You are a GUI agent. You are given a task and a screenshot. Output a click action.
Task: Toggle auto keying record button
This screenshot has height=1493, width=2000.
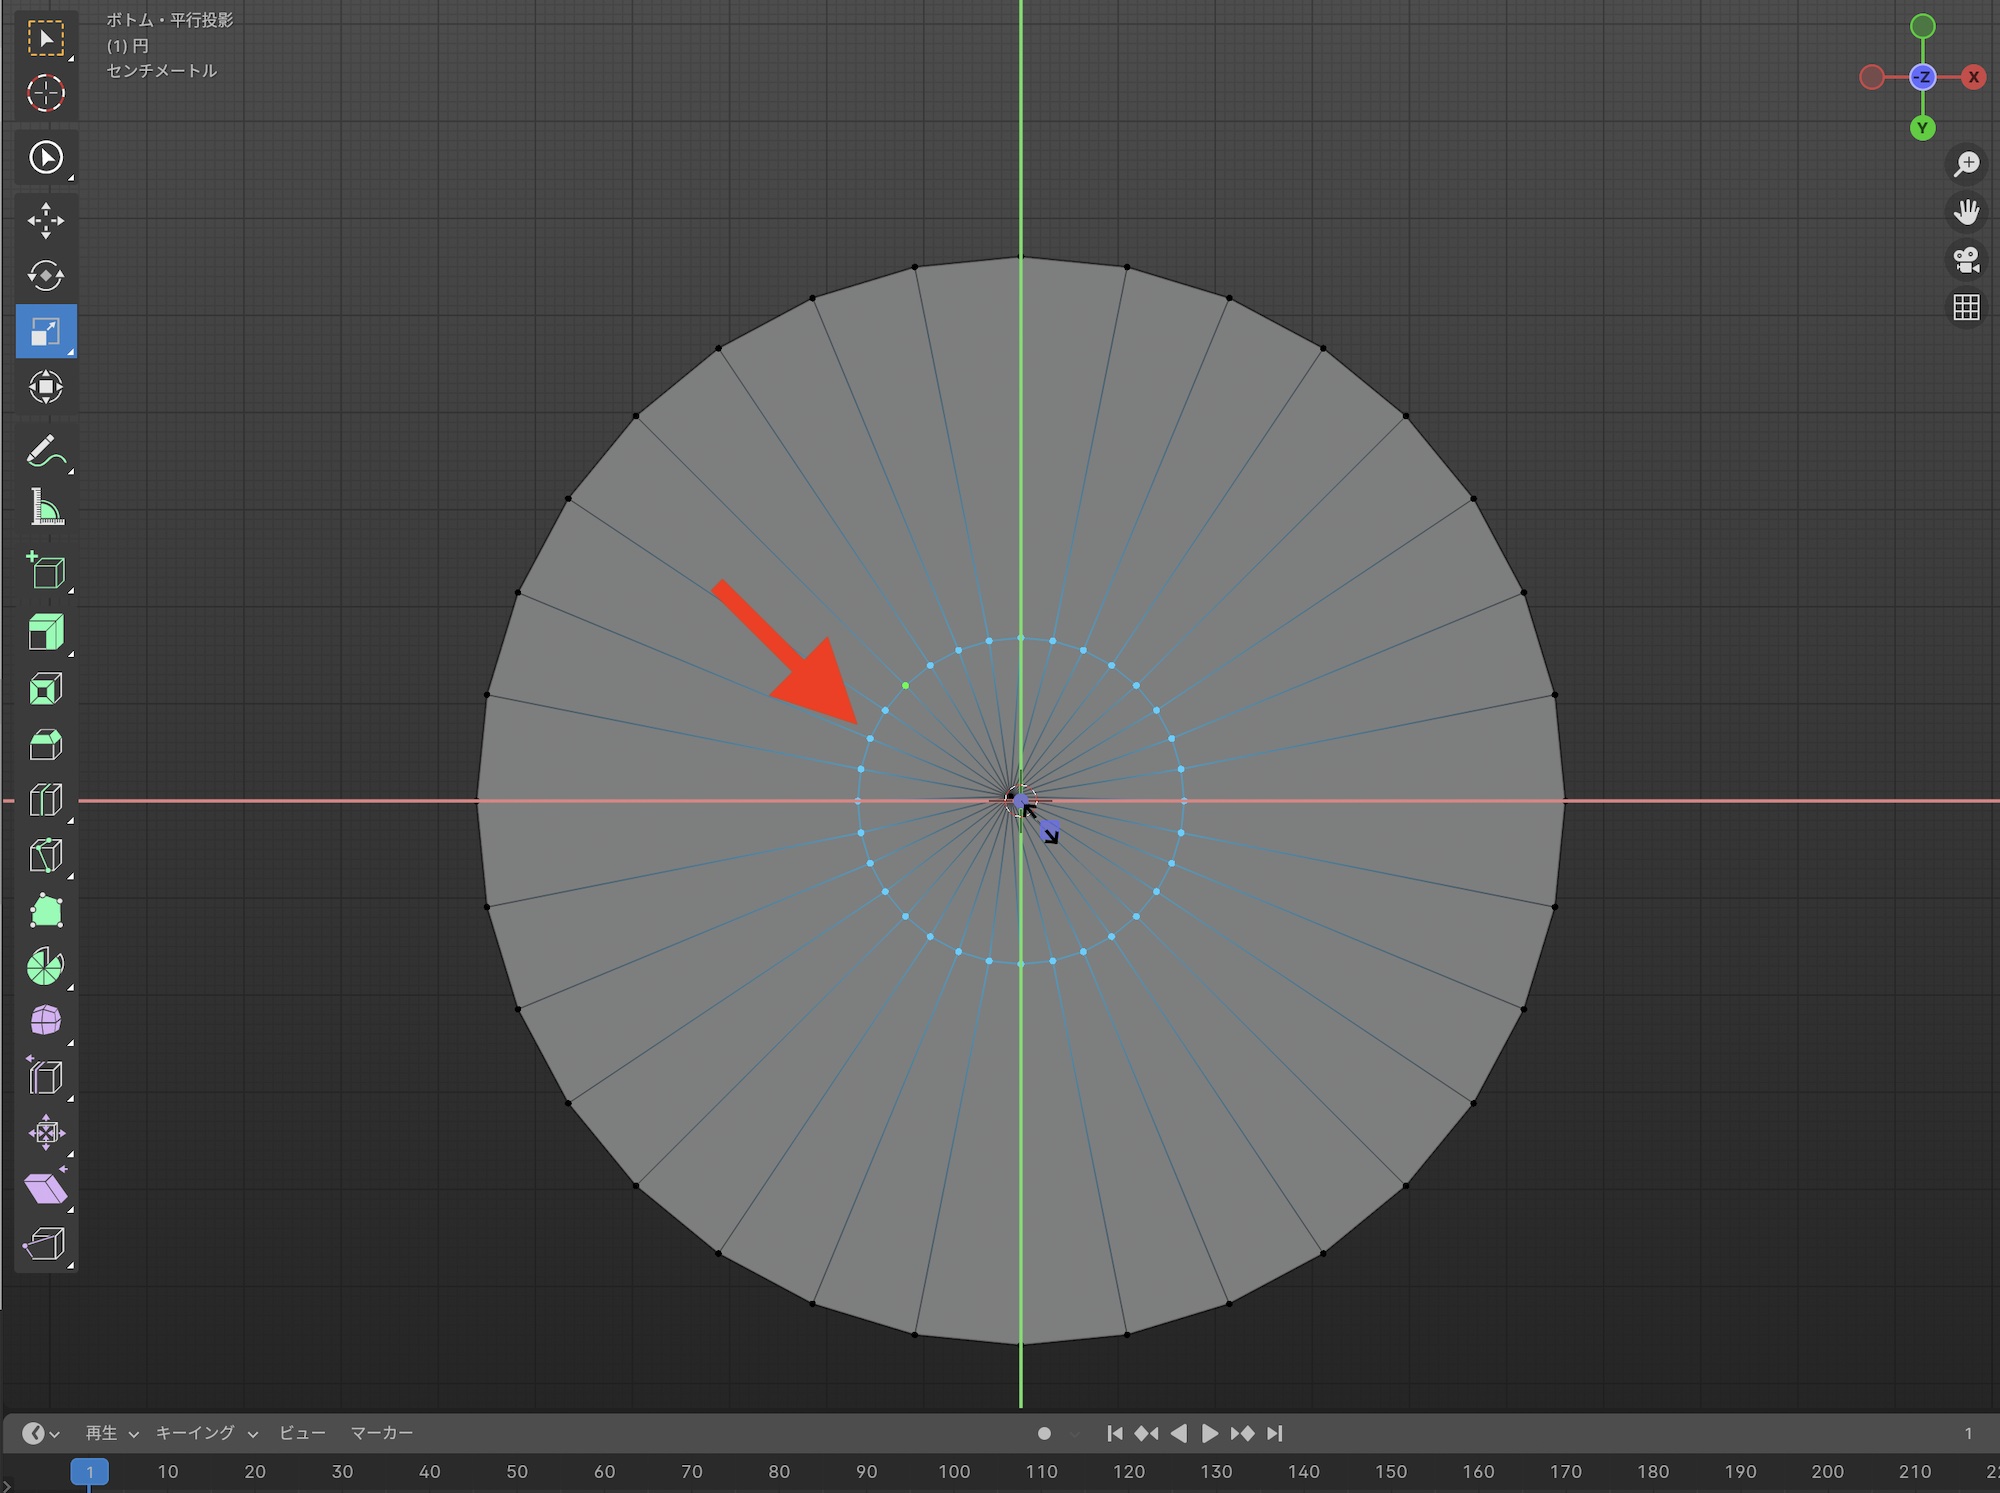pos(1044,1433)
